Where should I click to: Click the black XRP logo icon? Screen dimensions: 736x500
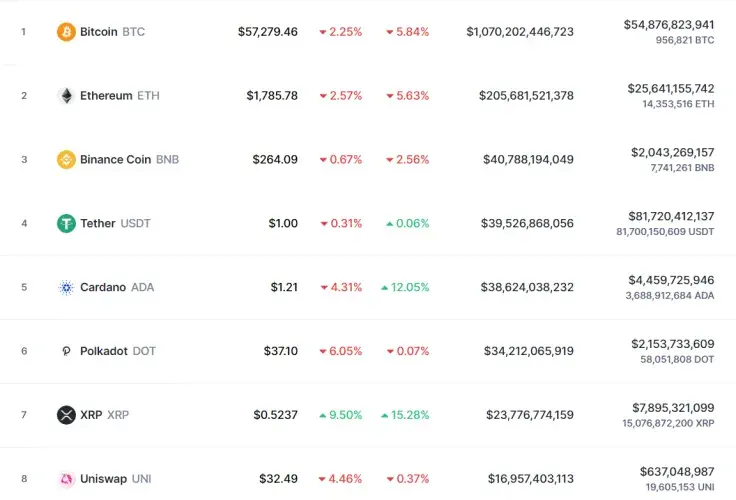click(66, 415)
